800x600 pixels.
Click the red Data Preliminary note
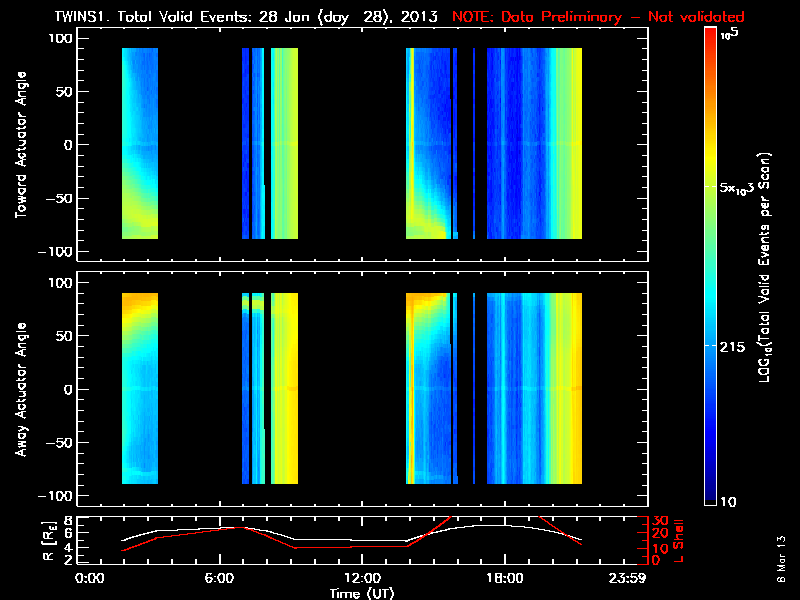598,16
